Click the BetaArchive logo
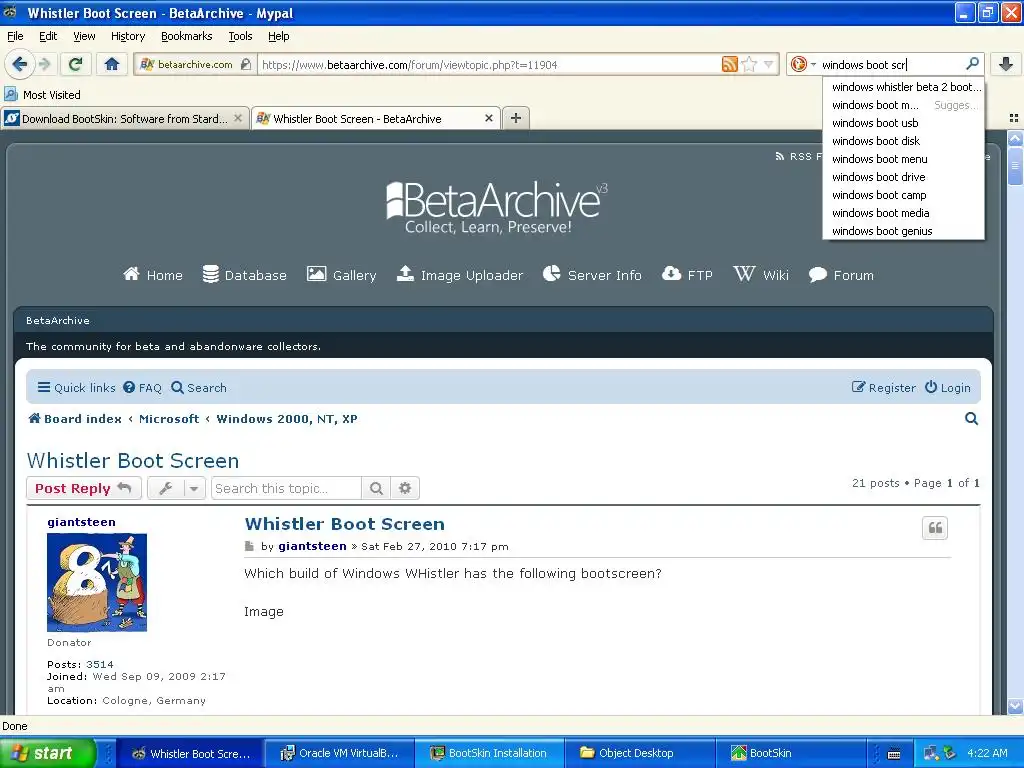Screen dimensions: 1024x768 pos(496,207)
